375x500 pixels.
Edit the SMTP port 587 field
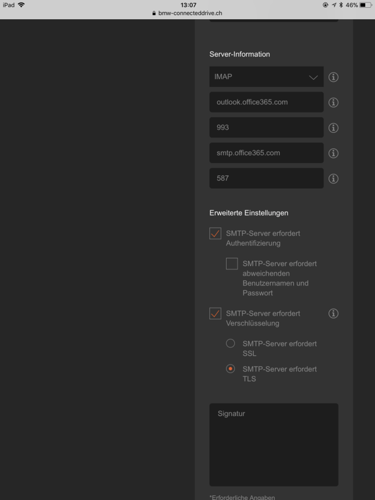coord(266,178)
